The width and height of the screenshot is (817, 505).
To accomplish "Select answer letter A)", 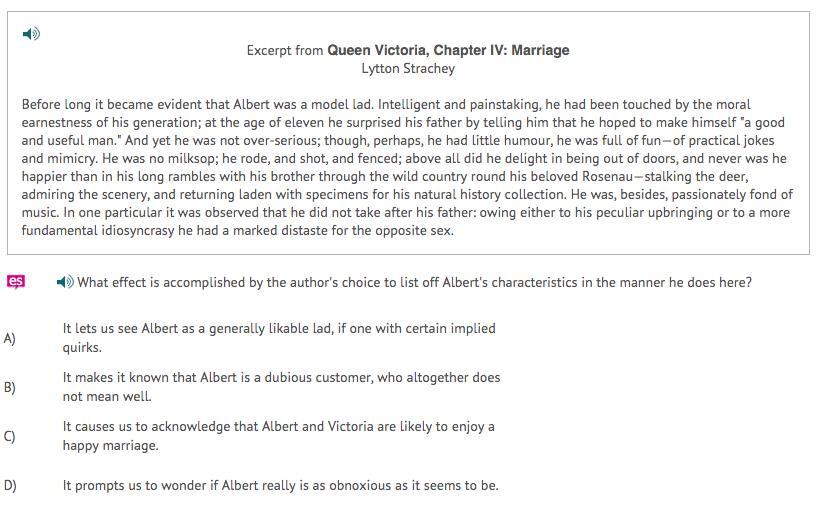I will click(x=9, y=338).
